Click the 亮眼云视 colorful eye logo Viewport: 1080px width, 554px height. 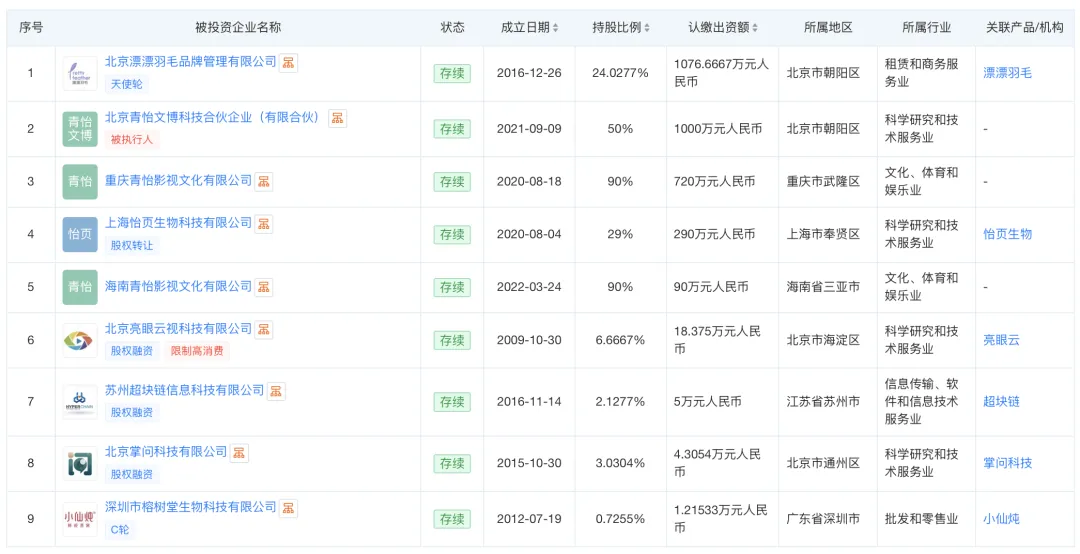coord(80,340)
